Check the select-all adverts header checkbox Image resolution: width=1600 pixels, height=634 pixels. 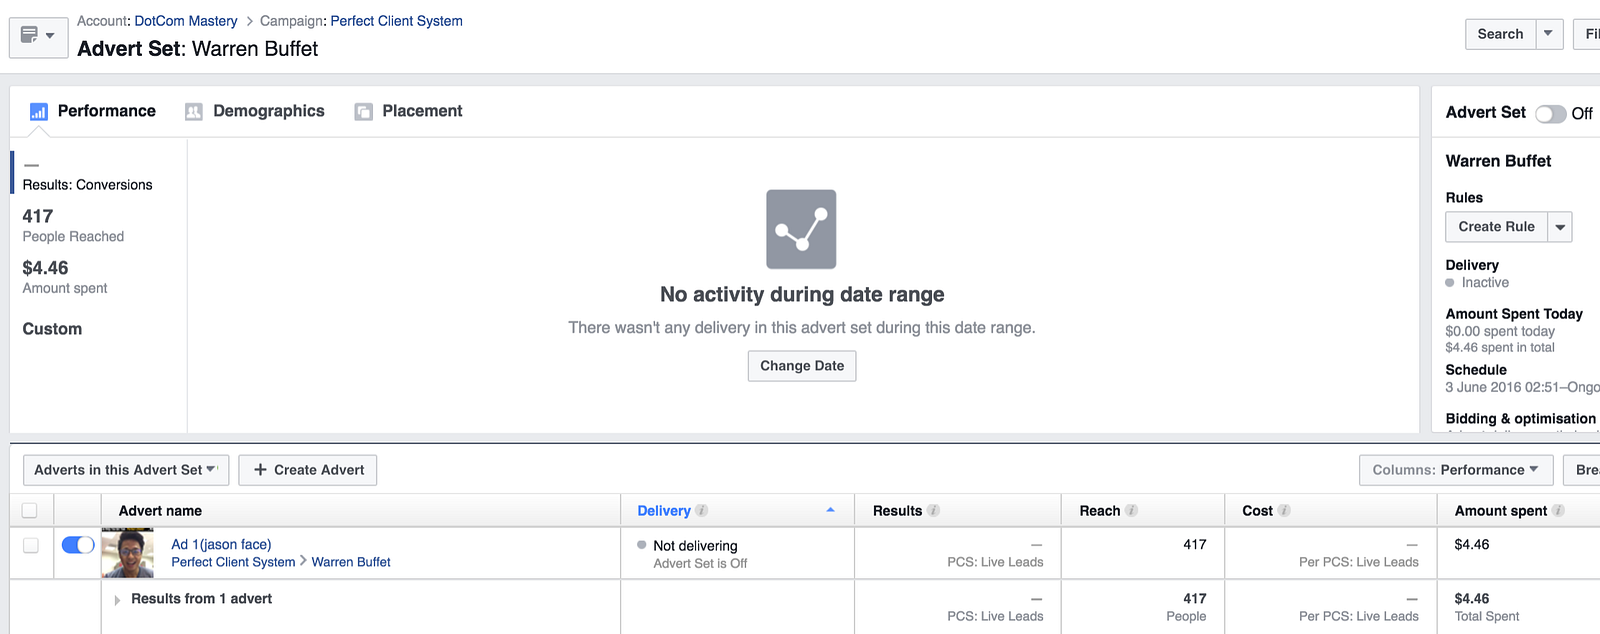pos(30,511)
